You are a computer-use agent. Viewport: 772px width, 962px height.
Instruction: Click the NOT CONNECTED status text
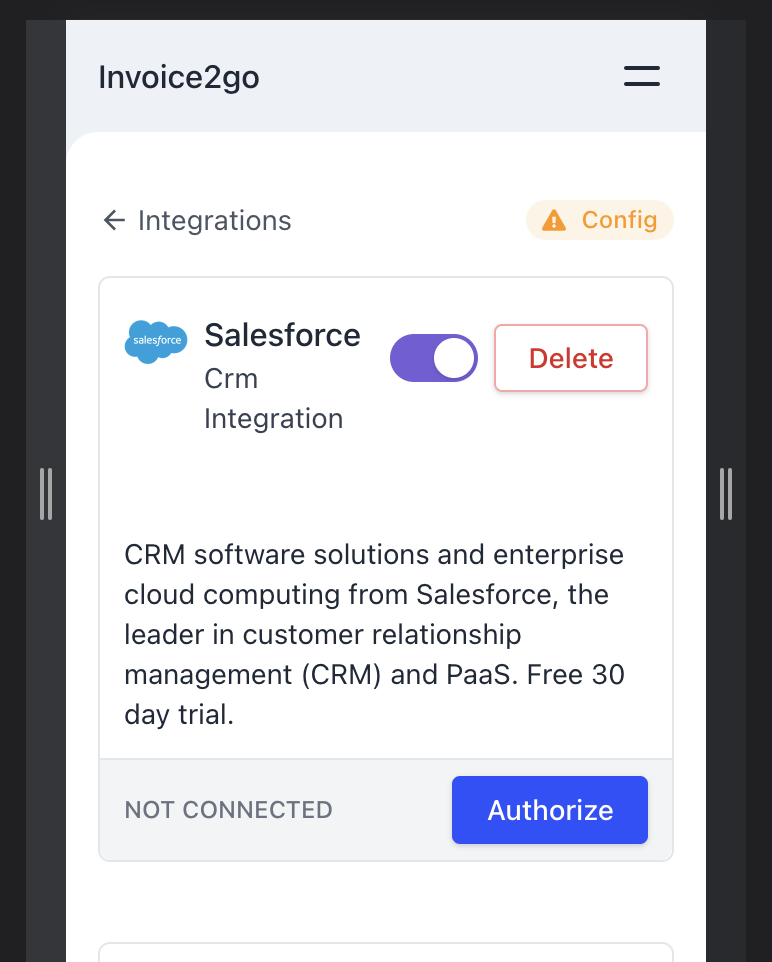228,810
